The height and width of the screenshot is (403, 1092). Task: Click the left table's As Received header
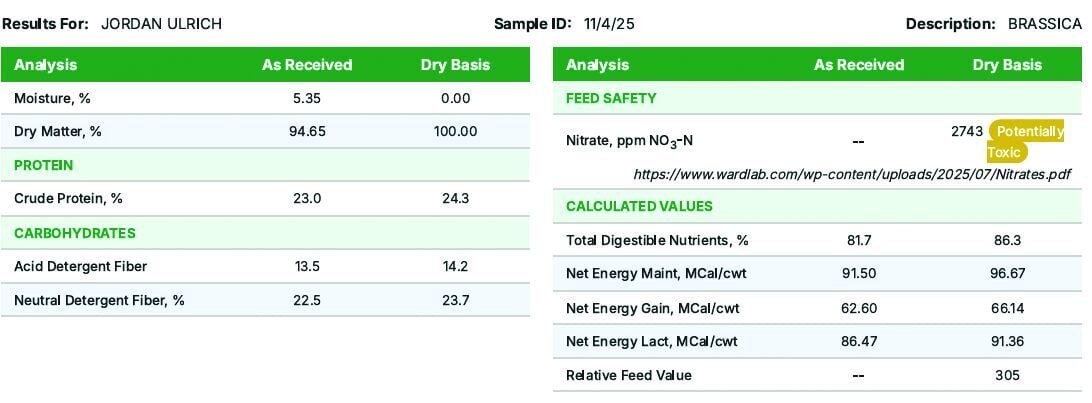[307, 65]
